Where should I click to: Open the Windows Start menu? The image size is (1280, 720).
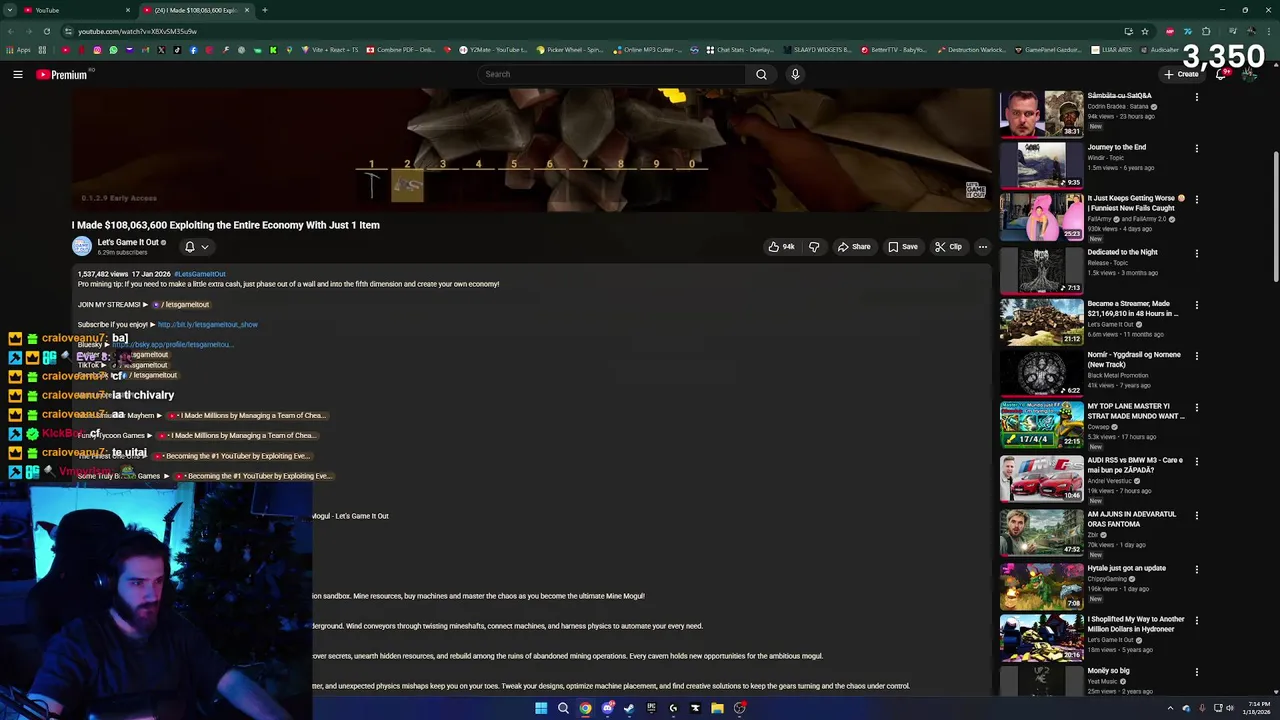pyautogui.click(x=541, y=708)
